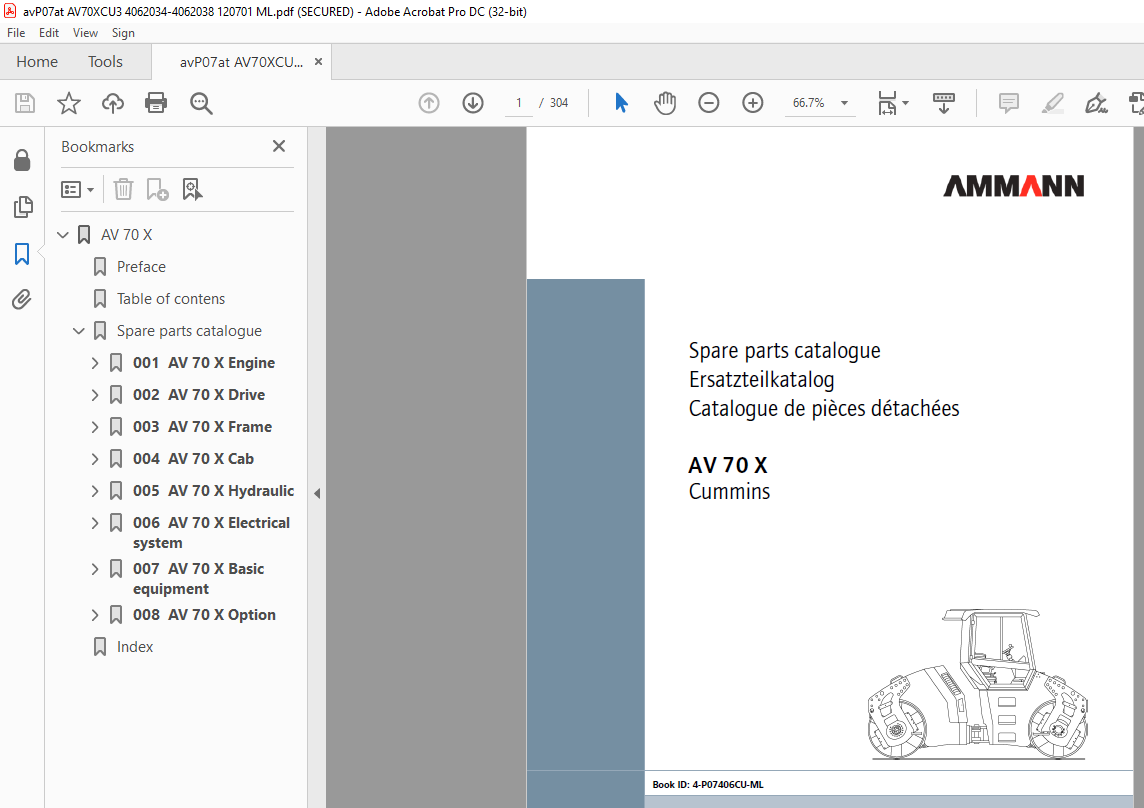Open the fit page options icon
The image size is (1144, 808).
coord(888,103)
